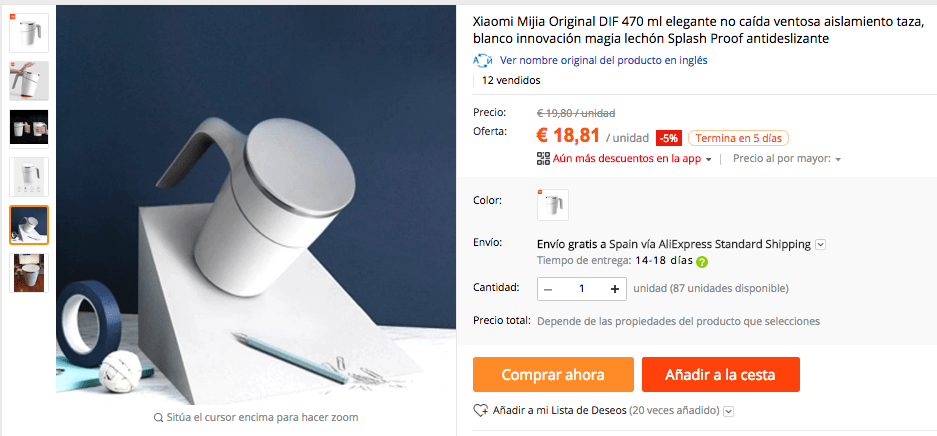Click the 'Comprar ahora' button

tap(553, 374)
